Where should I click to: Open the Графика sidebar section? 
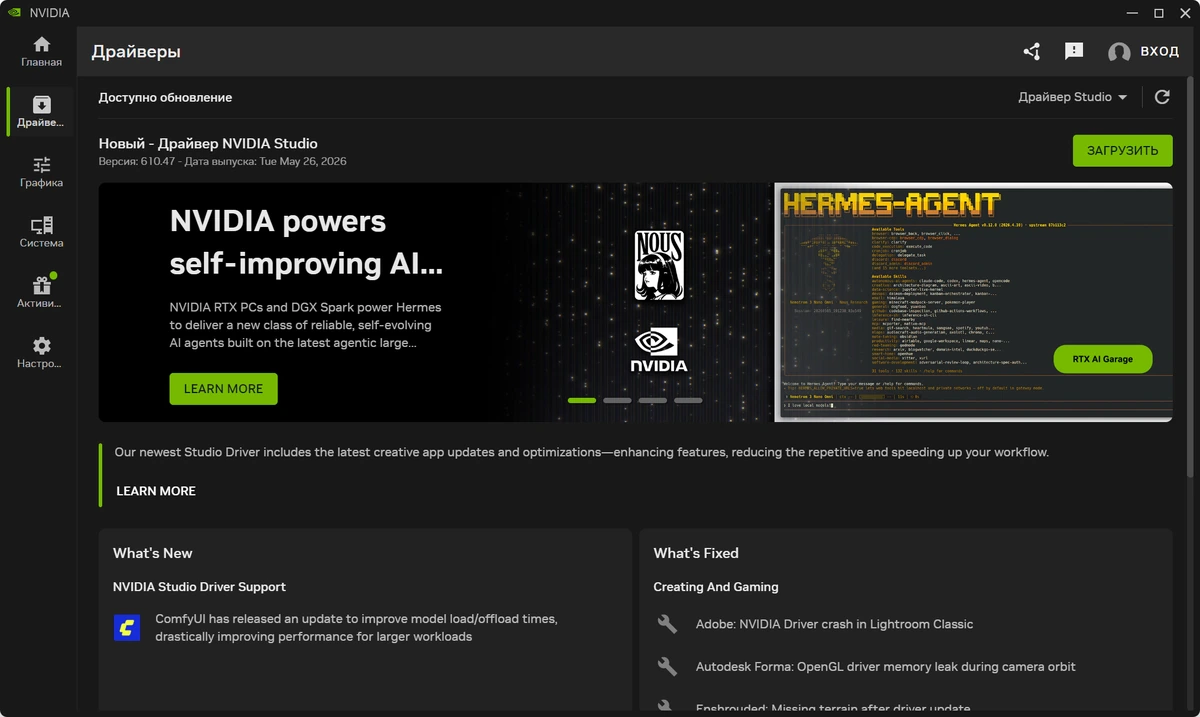[x=41, y=172]
